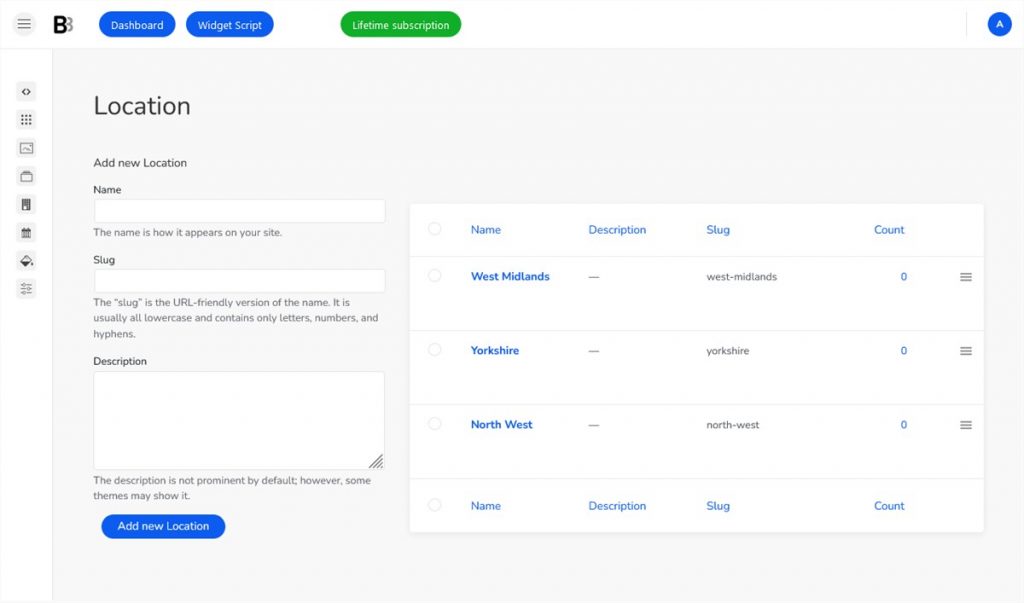Screen dimensions: 1024x603
Task: Open the actions menu for Yorkshire
Action: [965, 350]
